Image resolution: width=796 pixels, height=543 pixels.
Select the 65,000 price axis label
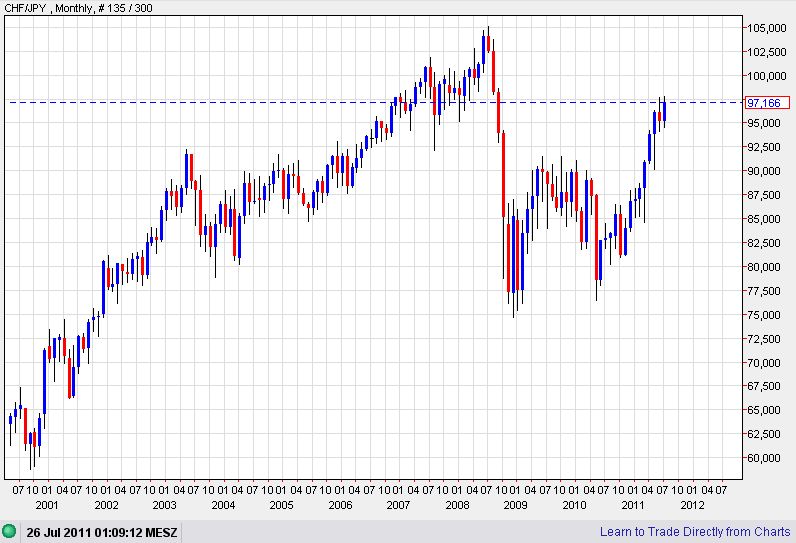764,410
